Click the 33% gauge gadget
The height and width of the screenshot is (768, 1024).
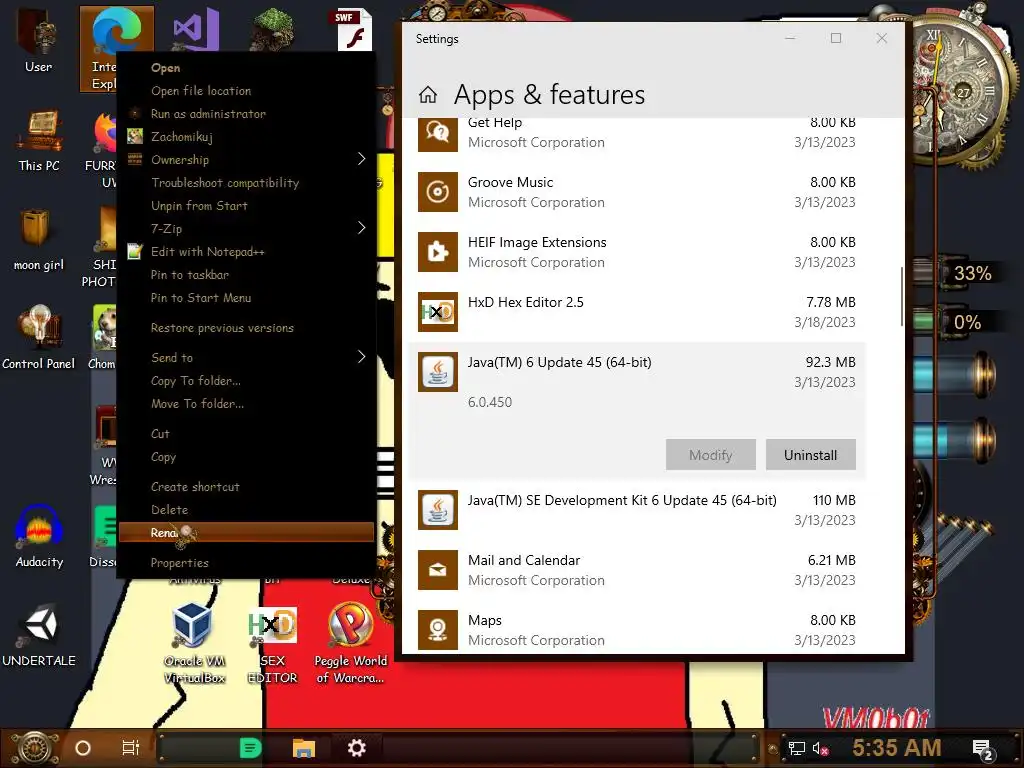pos(972,273)
